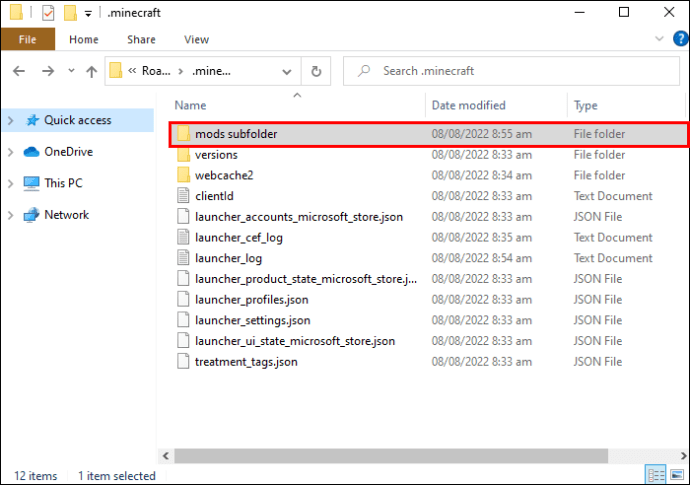Select the launcher_ui_state_microsoft_store.json file icon
This screenshot has height=485, width=690.
(183, 341)
